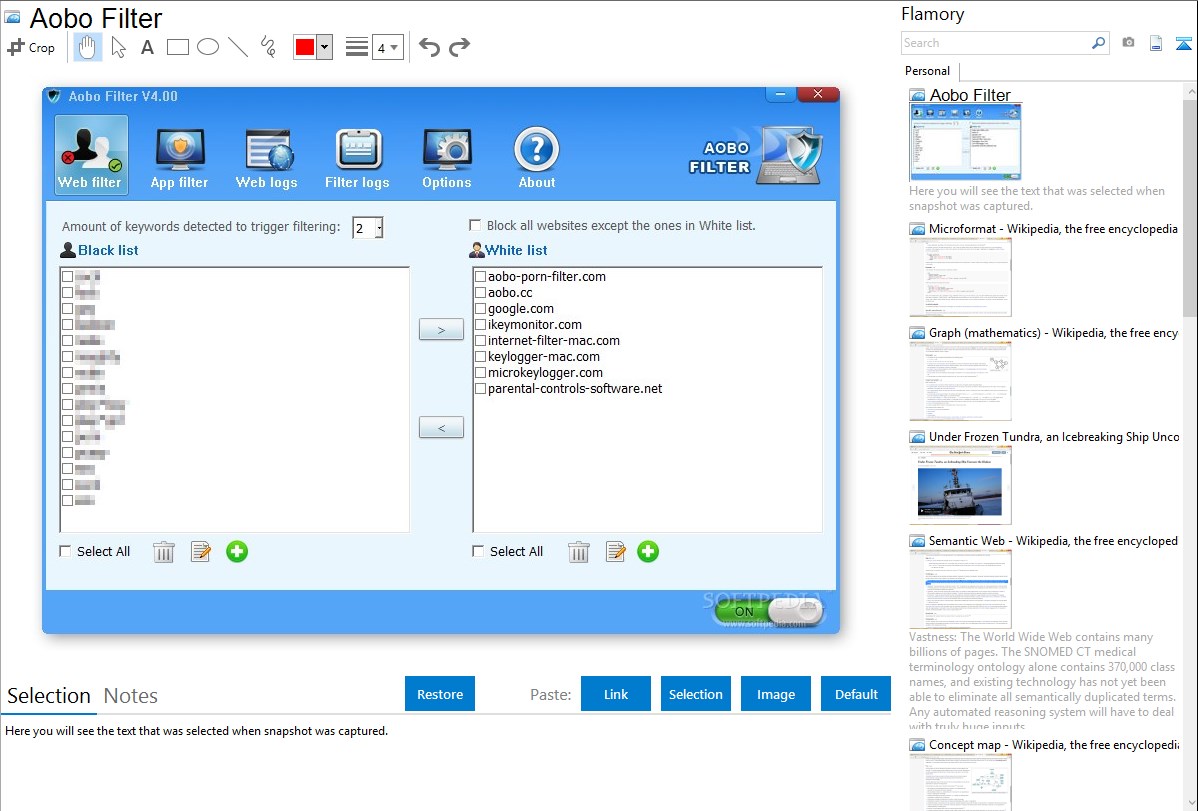
Task: Open the Filter logs section
Action: tap(357, 158)
